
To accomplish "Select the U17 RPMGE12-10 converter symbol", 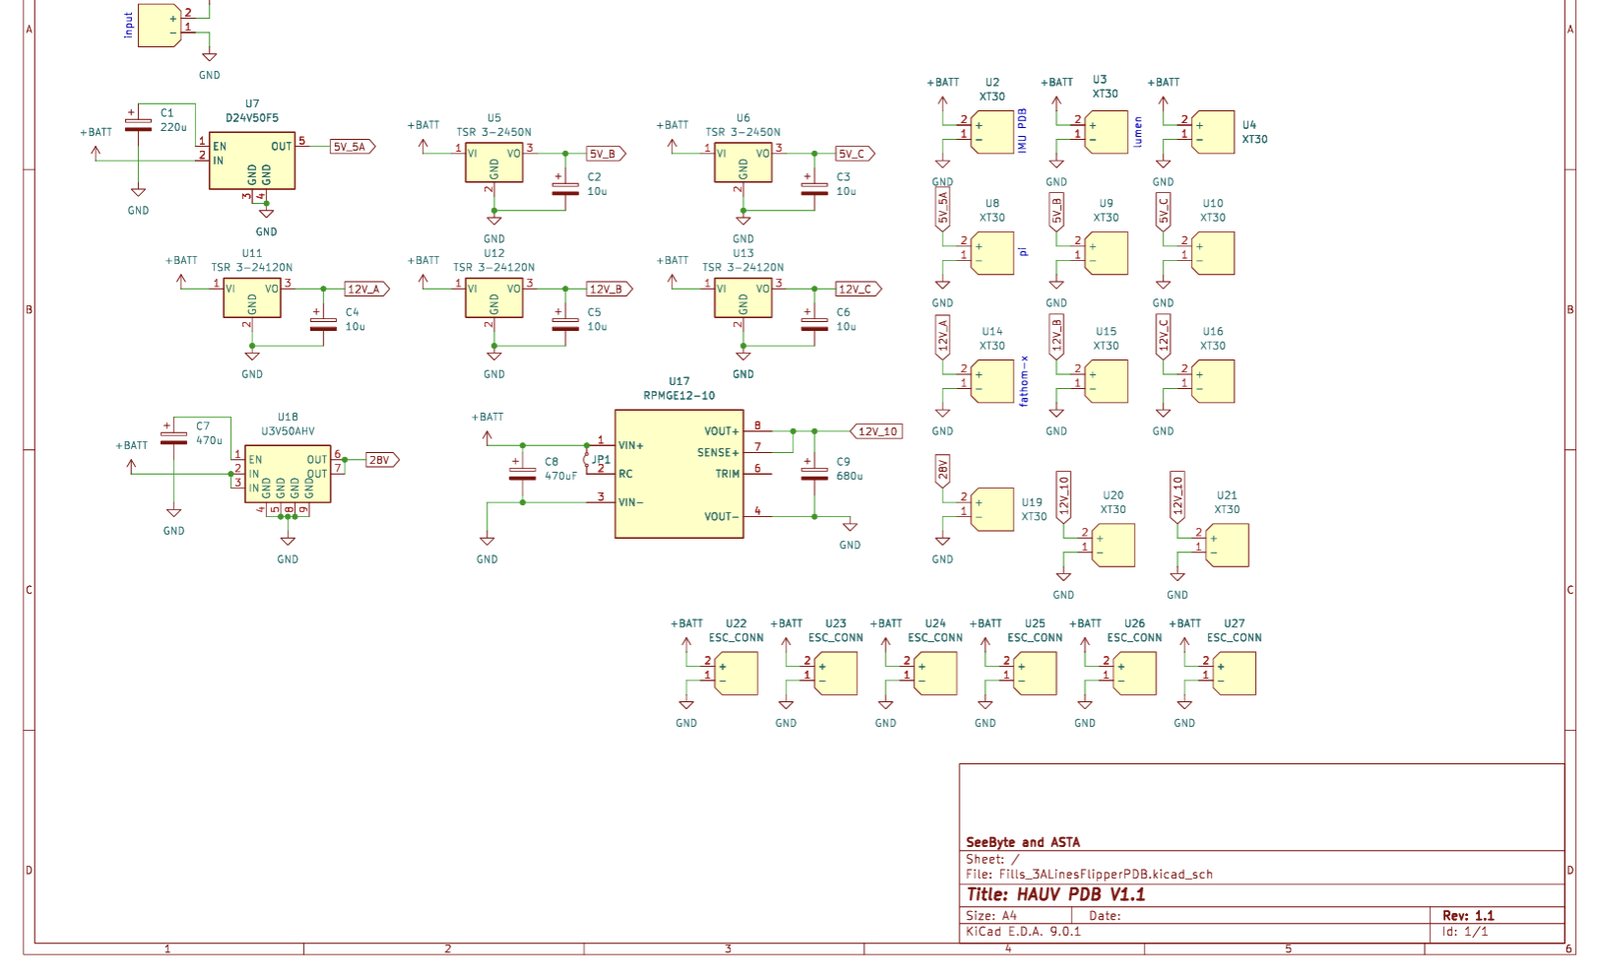I will pyautogui.click(x=679, y=474).
